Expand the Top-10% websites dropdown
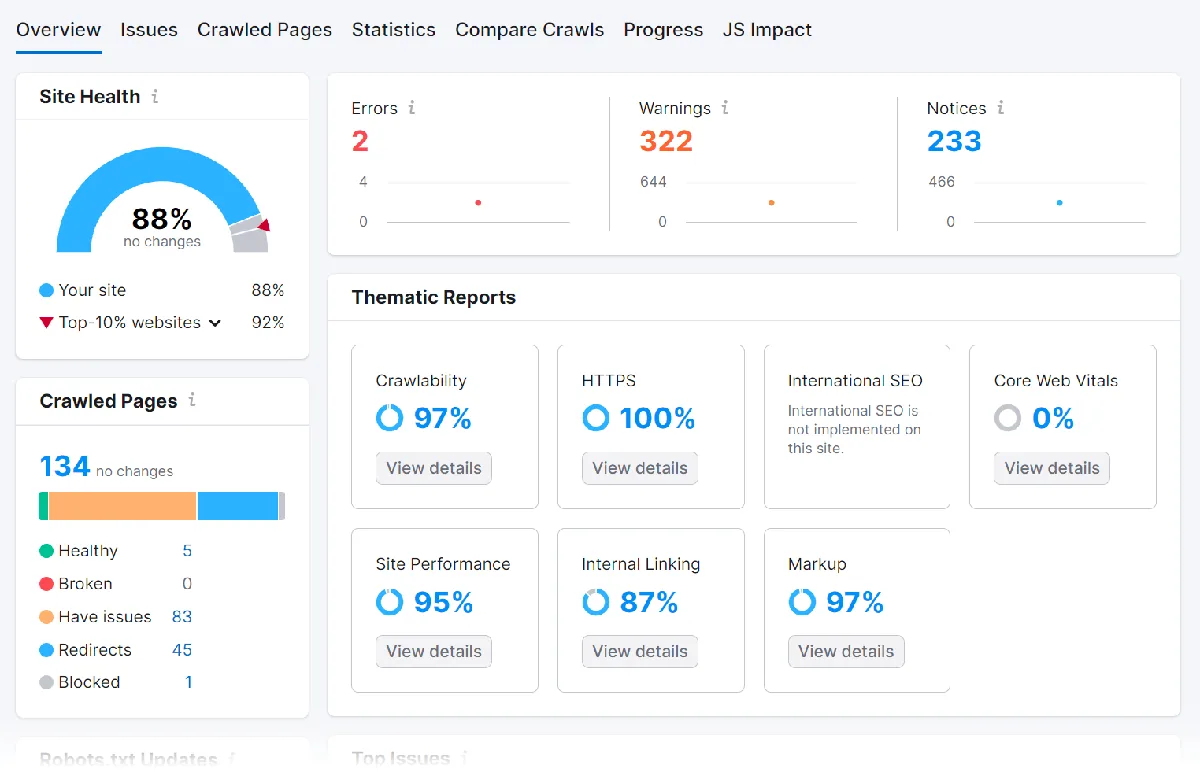This screenshot has width=1200, height=772. [214, 323]
